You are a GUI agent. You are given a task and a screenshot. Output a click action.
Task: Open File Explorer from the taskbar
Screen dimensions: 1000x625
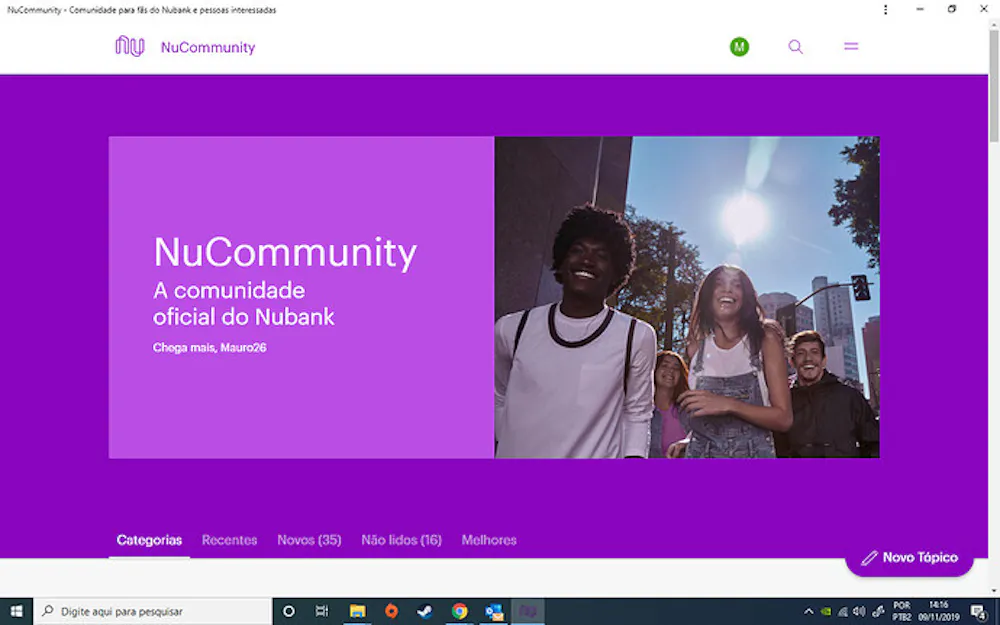click(357, 611)
